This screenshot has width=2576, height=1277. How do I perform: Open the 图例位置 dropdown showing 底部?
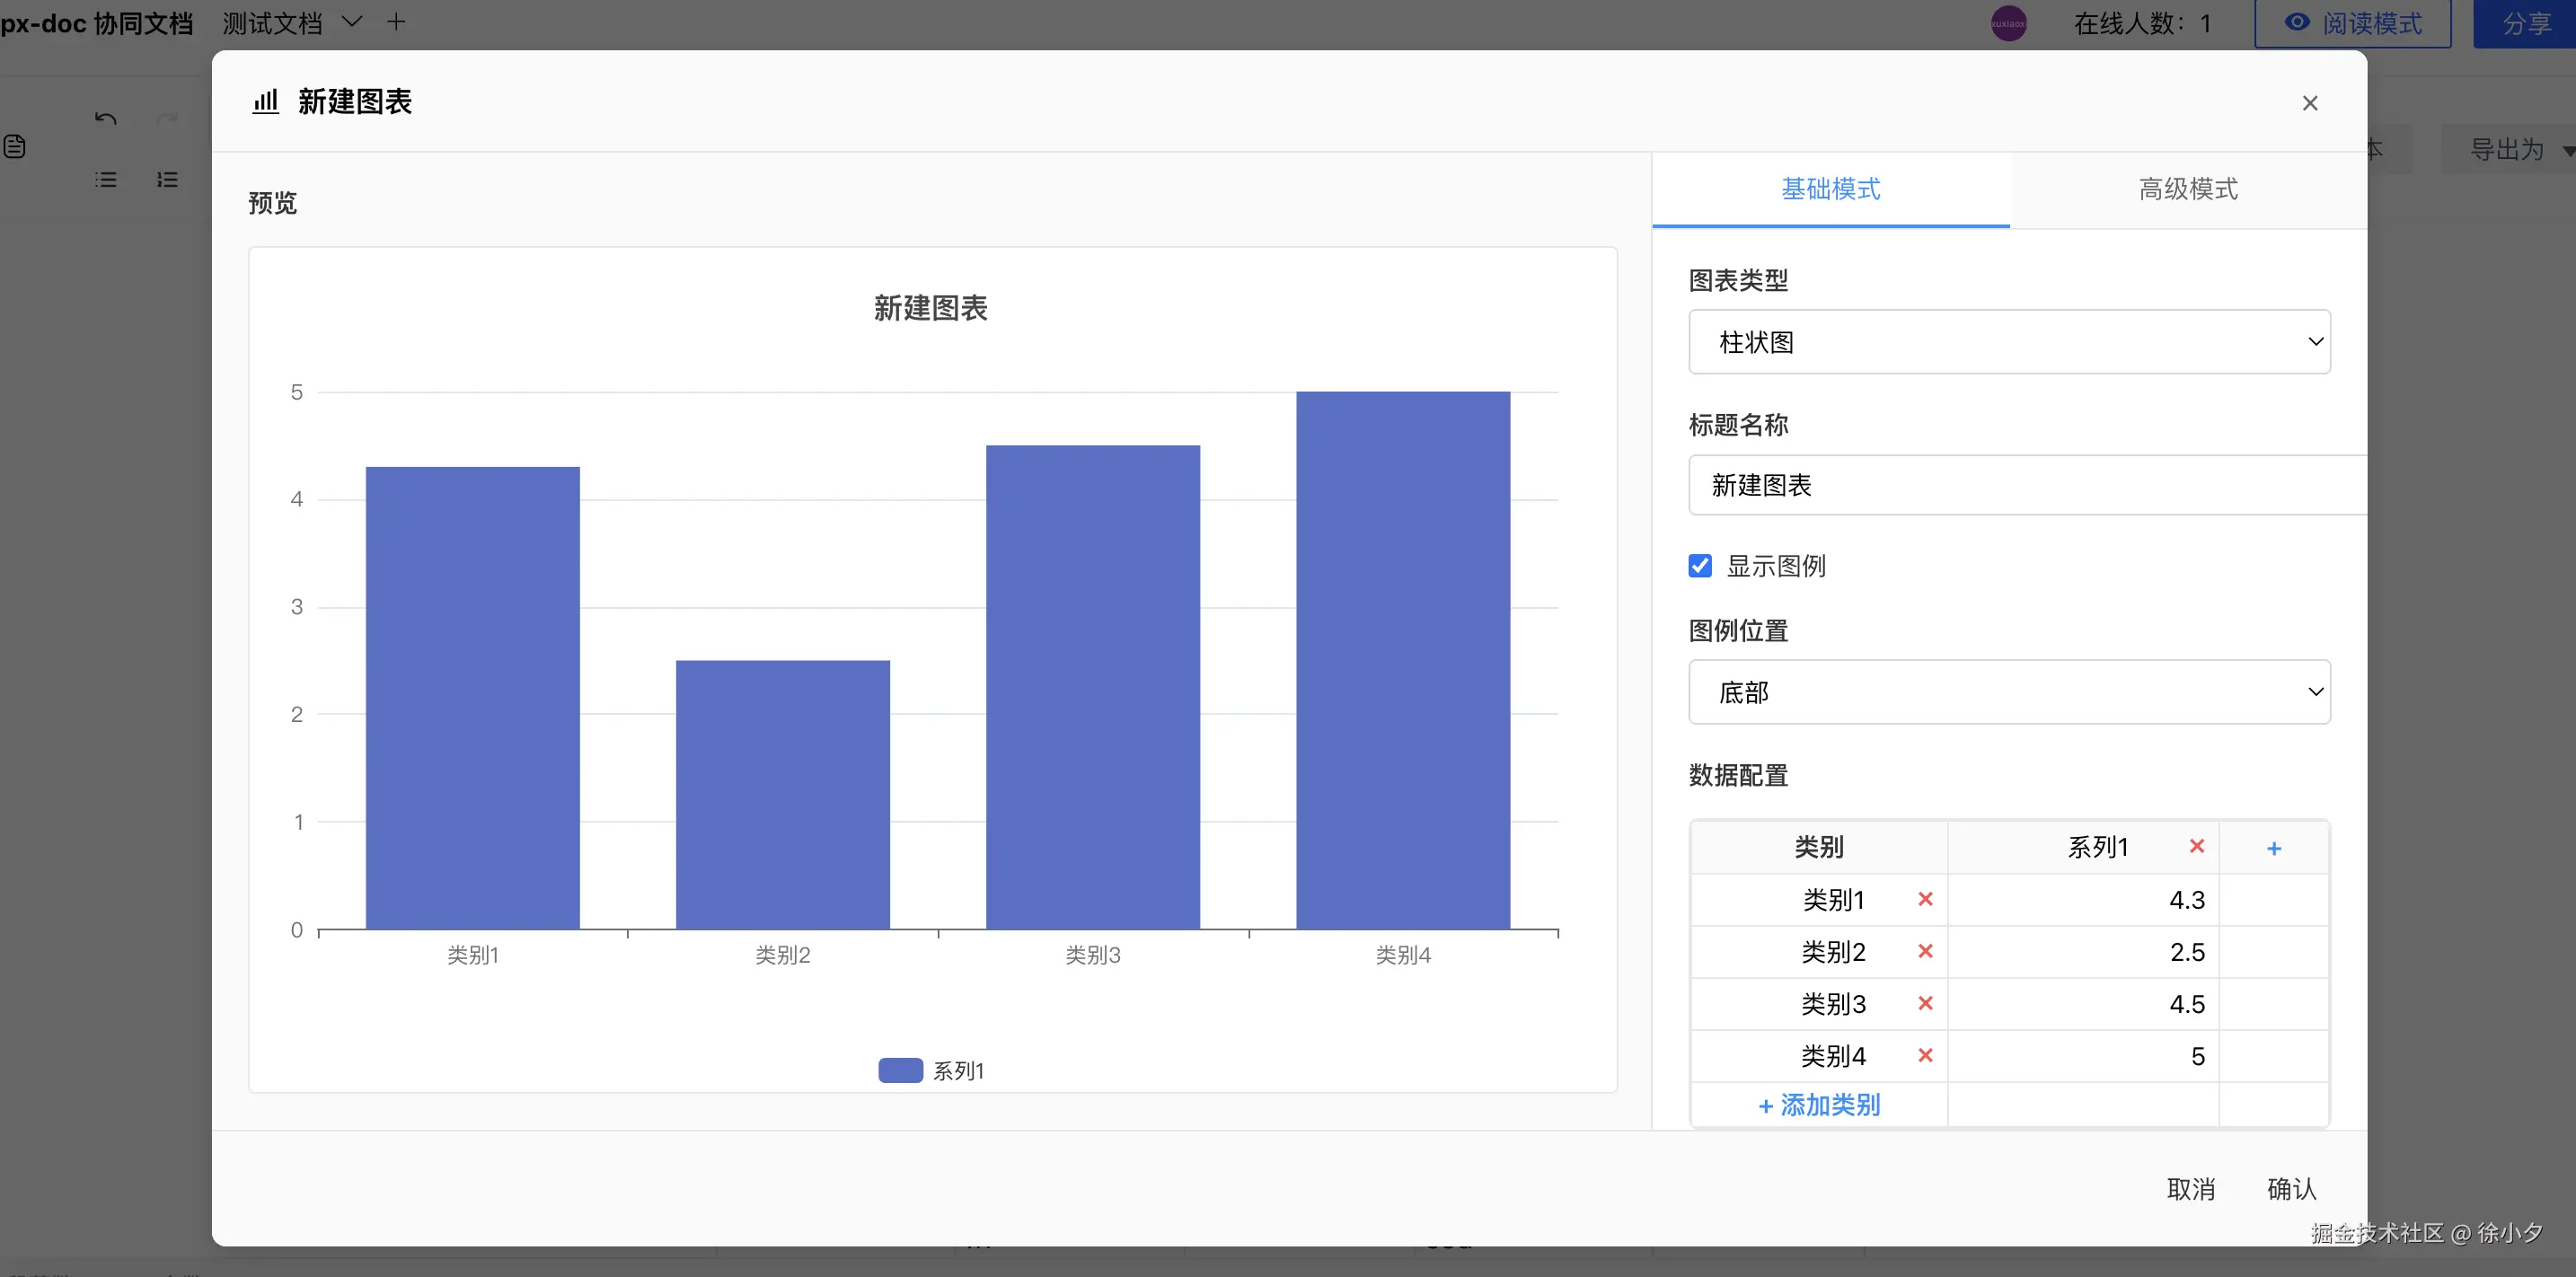(2008, 692)
